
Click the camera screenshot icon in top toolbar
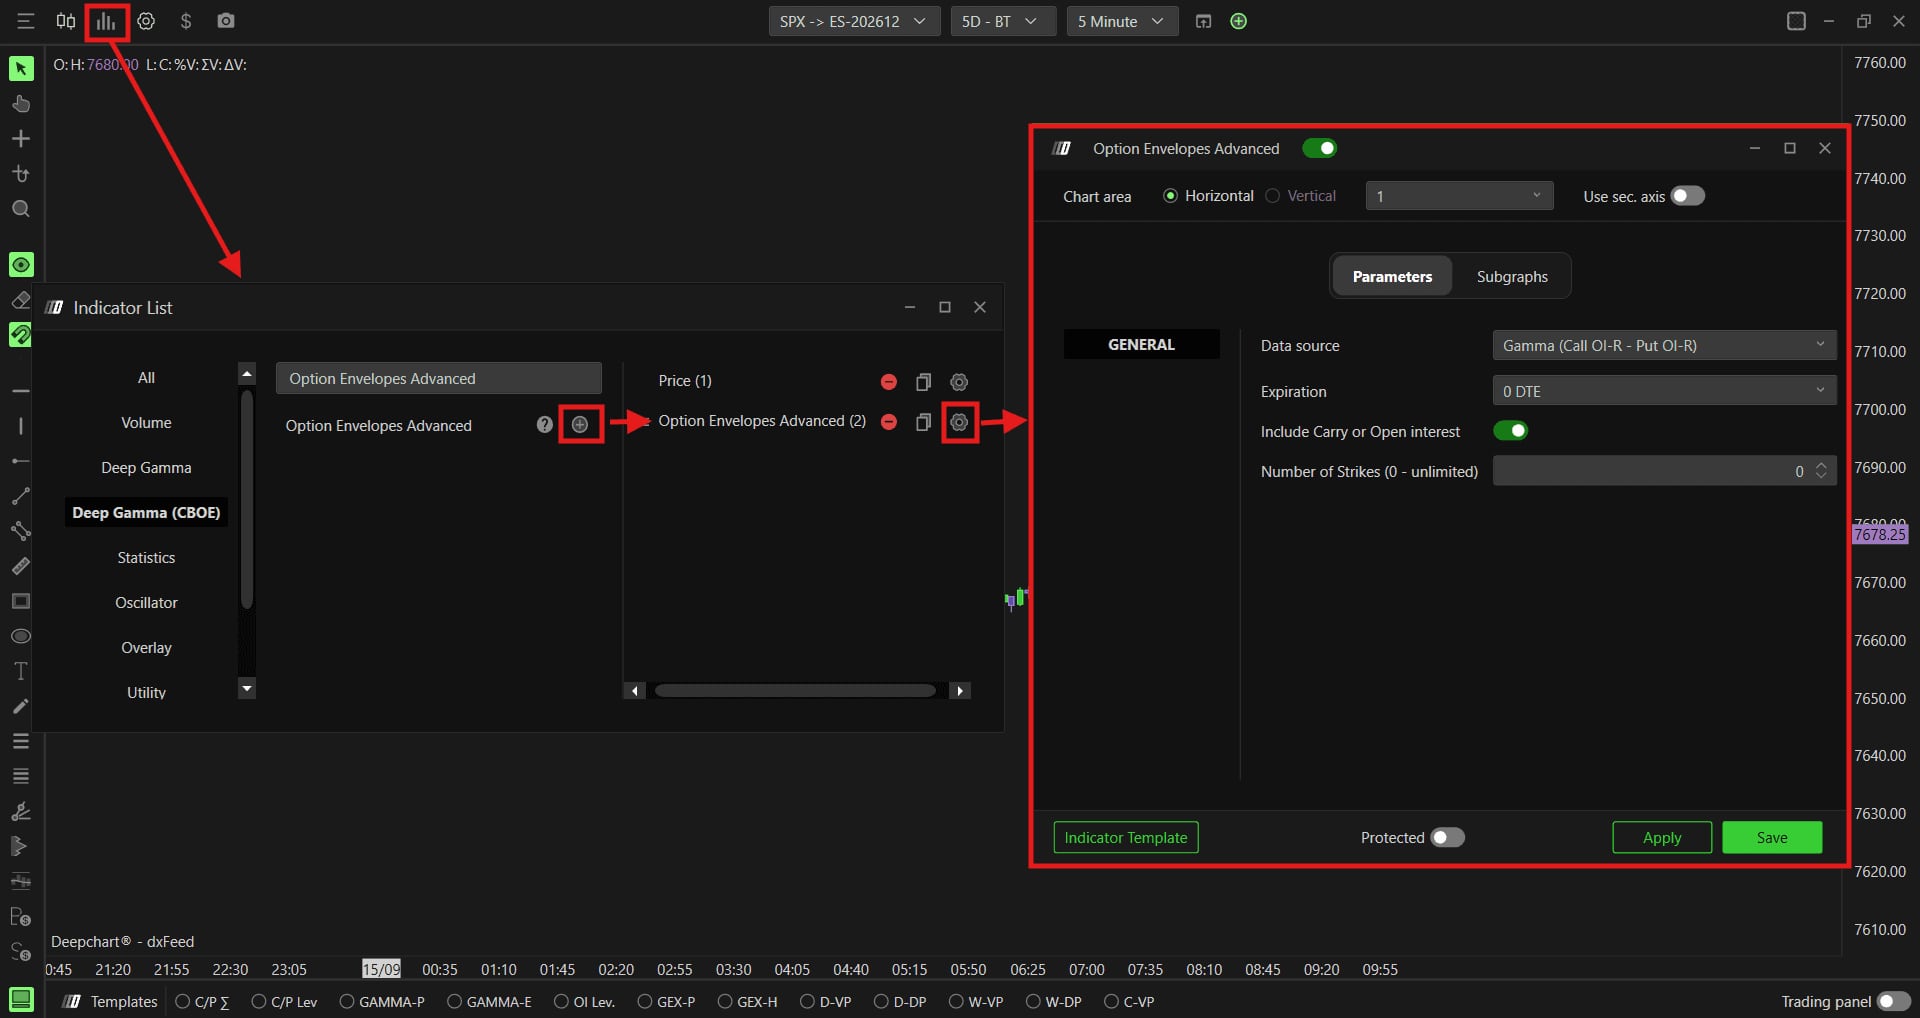tap(226, 21)
